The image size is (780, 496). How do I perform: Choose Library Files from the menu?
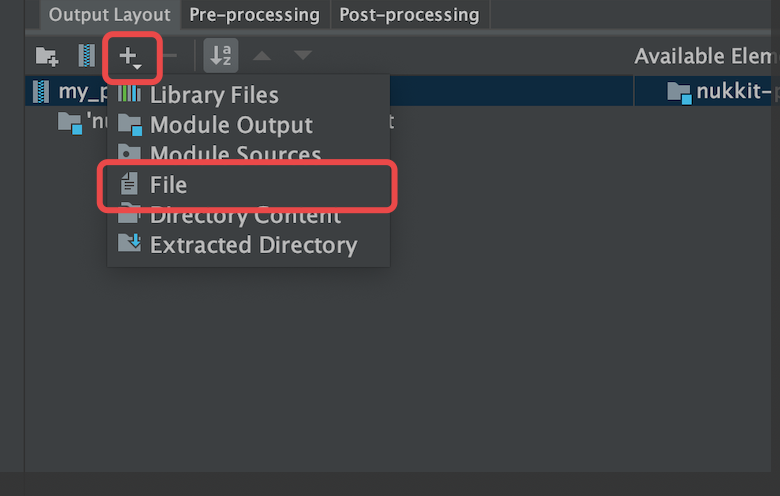point(214,96)
